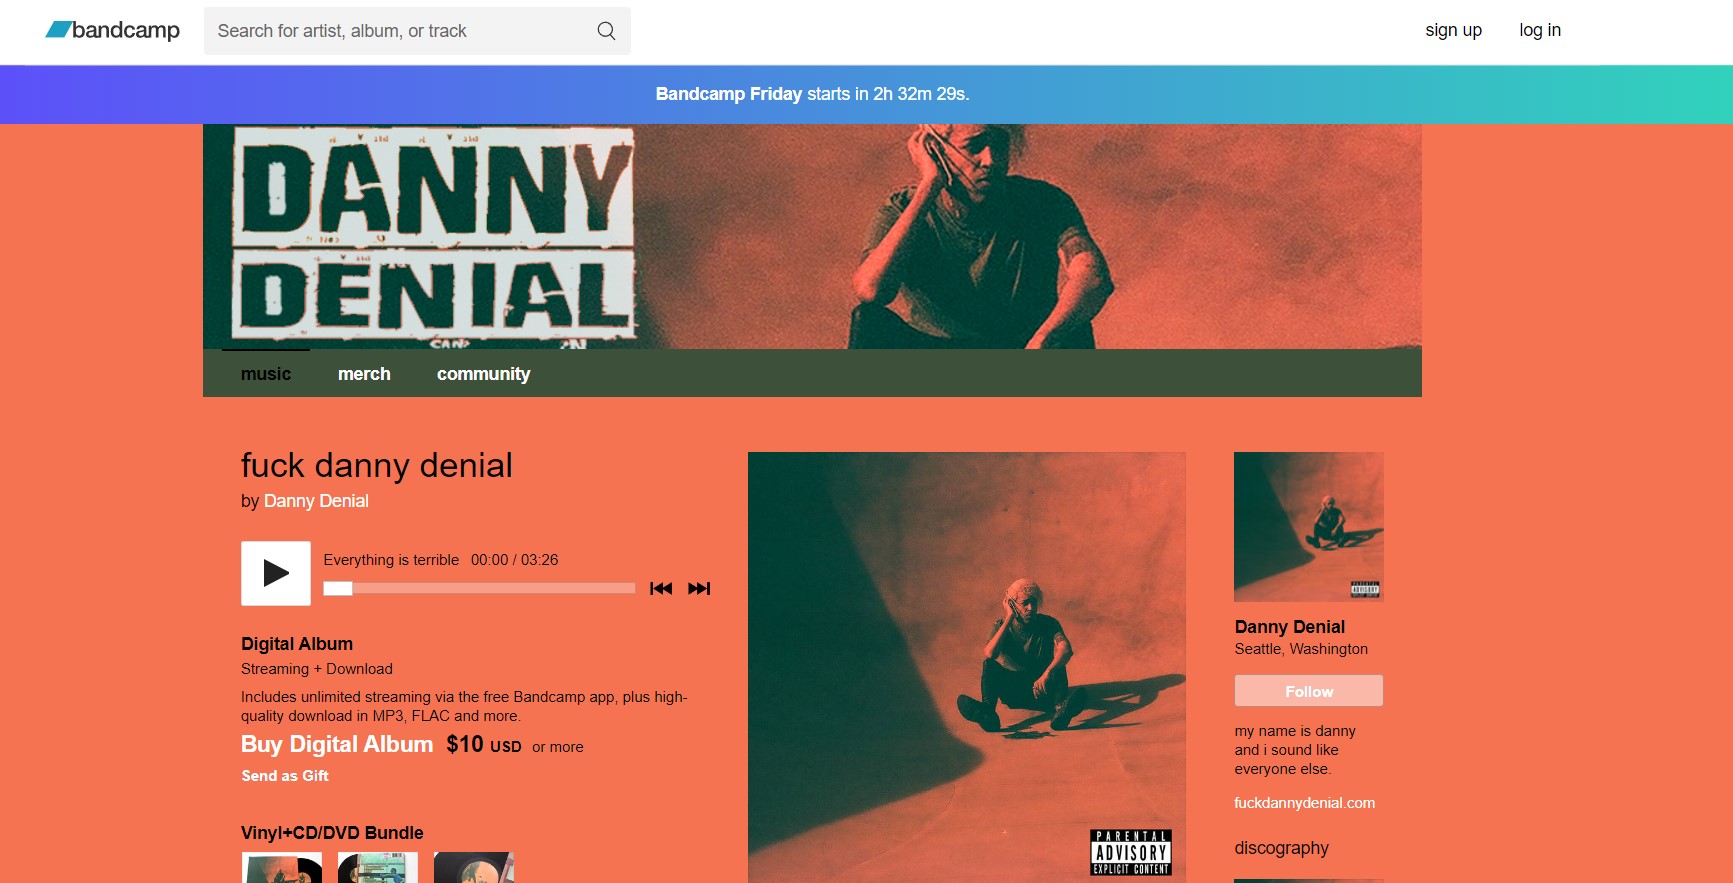Image resolution: width=1733 pixels, height=883 pixels.
Task: Click the Bandcamp logo
Action: [113, 30]
